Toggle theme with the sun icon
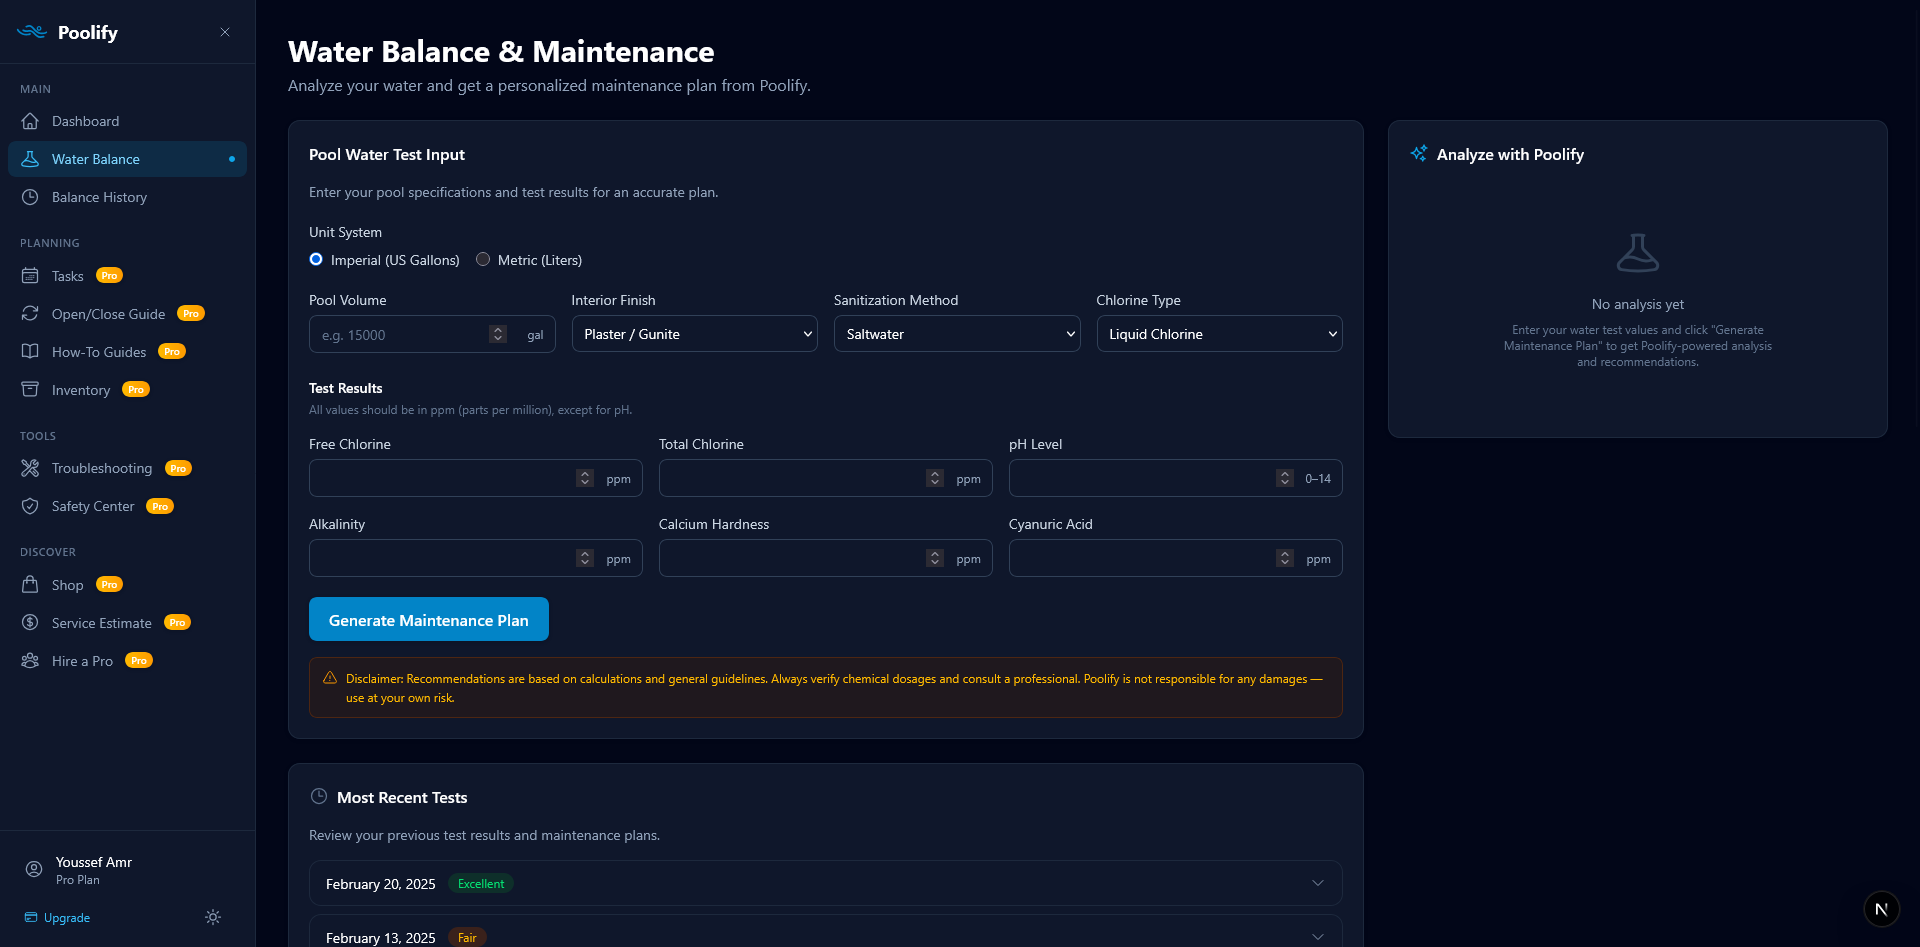The width and height of the screenshot is (1920, 947). point(213,917)
